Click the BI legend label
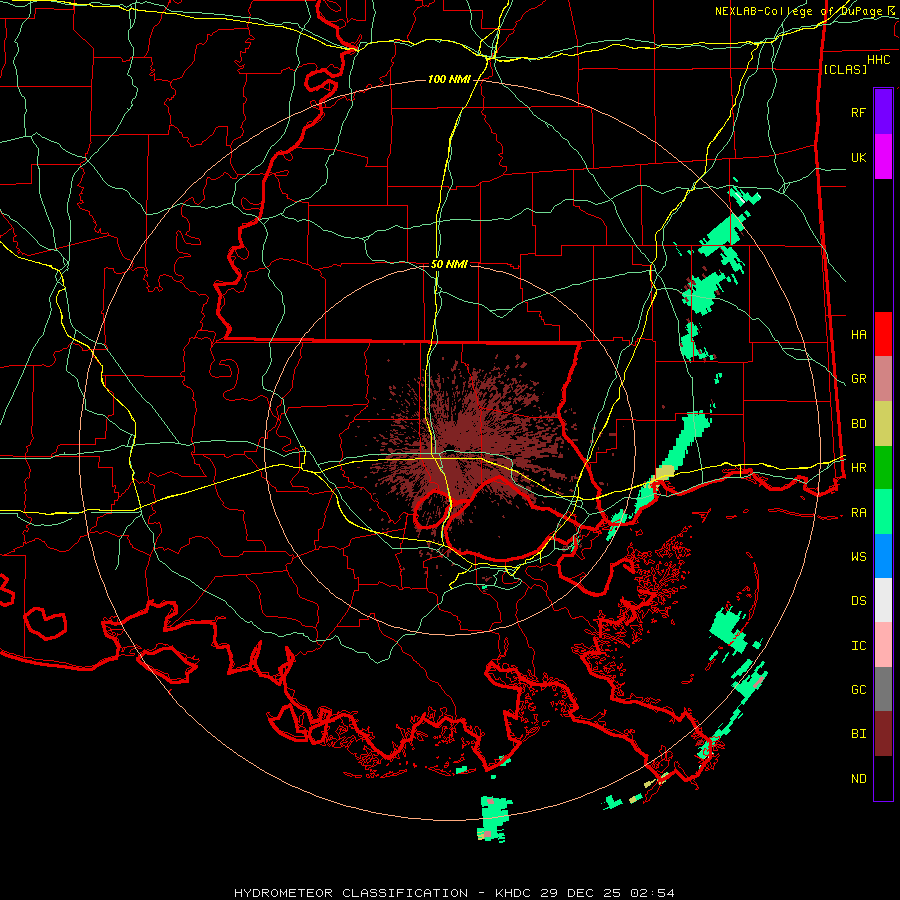 [x=859, y=734]
